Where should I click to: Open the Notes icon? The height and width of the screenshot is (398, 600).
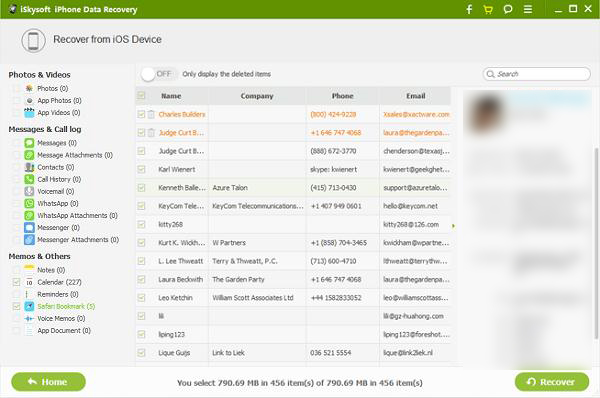pyautogui.click(x=29, y=270)
